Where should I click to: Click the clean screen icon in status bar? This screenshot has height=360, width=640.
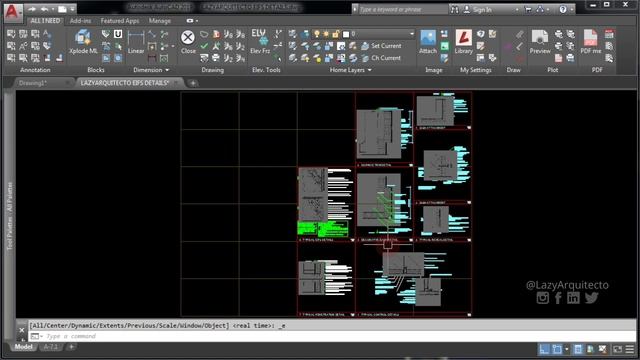click(x=618, y=349)
